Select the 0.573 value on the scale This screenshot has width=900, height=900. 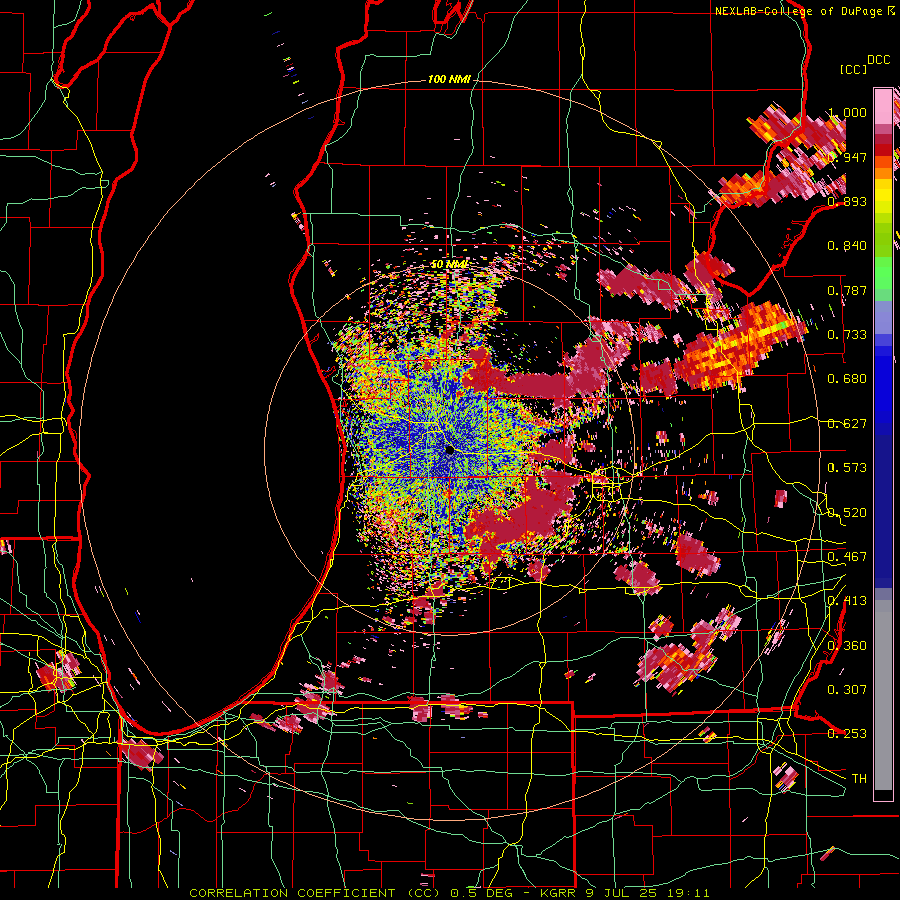[847, 468]
